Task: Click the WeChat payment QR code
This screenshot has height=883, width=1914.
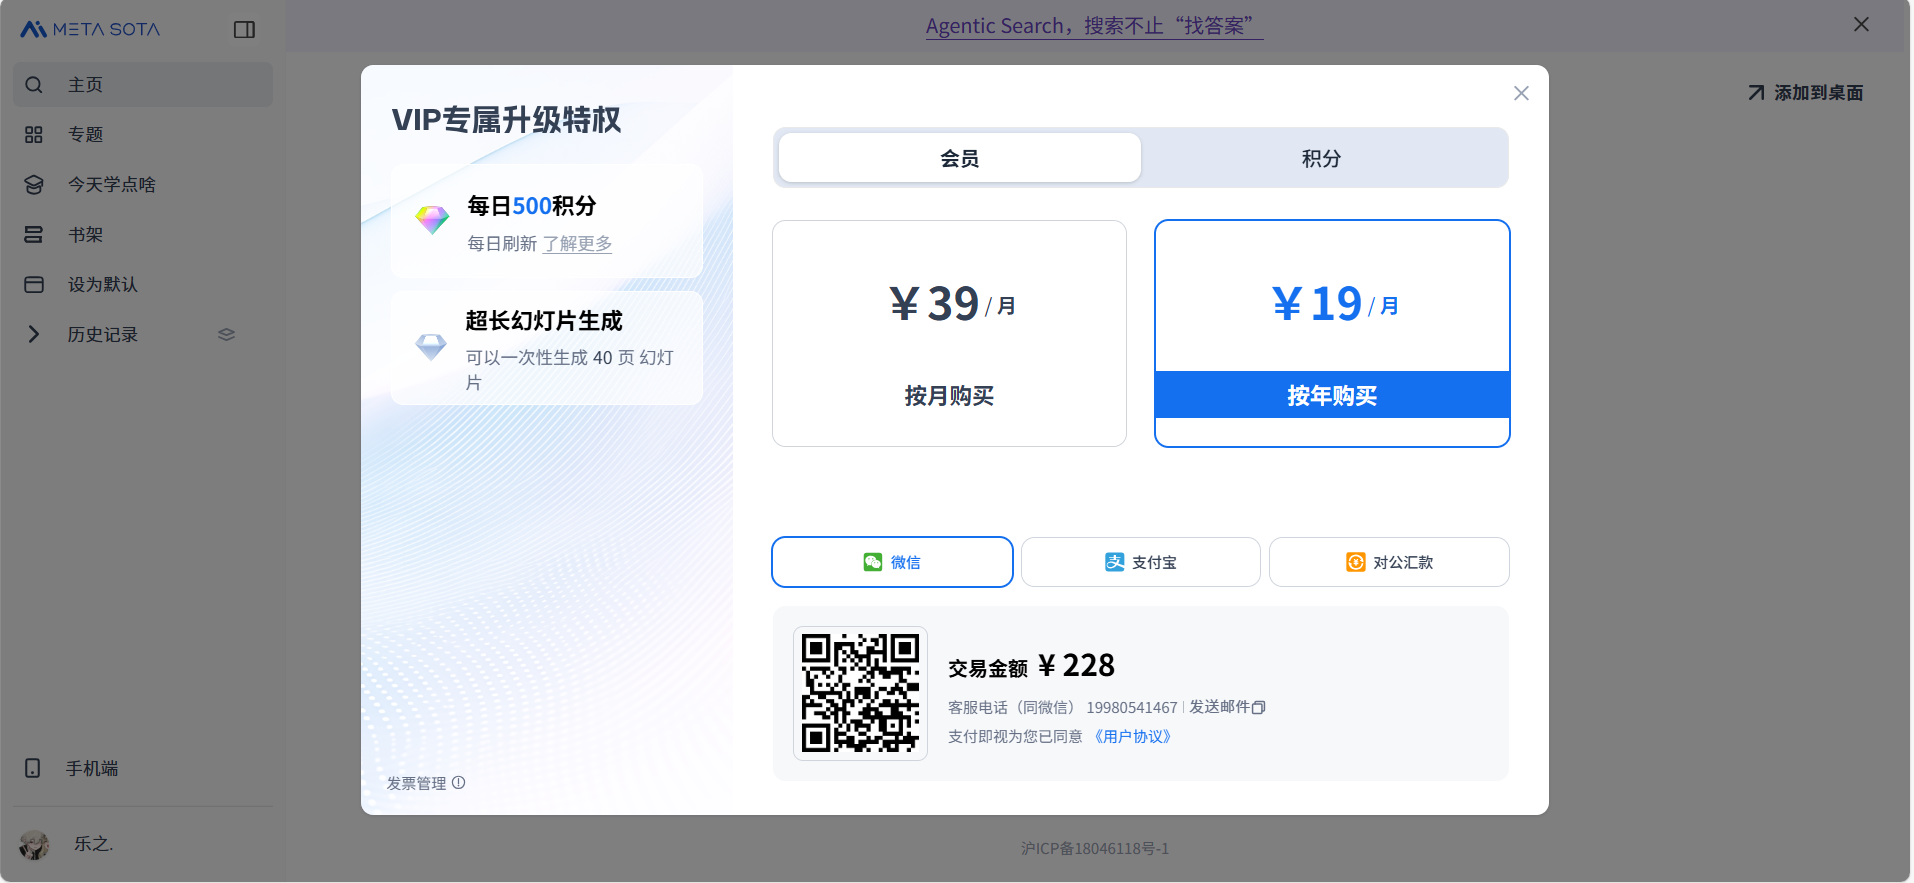Action: (860, 693)
